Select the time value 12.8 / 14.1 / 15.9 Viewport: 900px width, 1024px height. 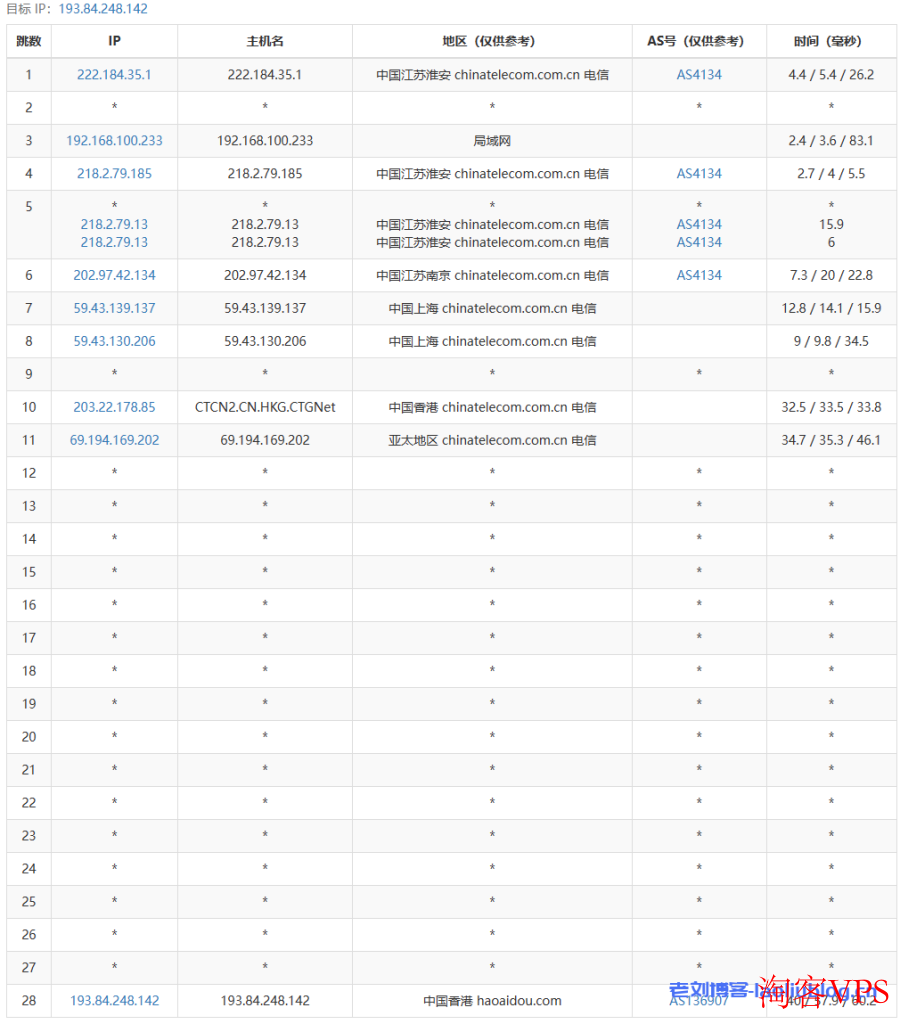pyautogui.click(x=831, y=308)
